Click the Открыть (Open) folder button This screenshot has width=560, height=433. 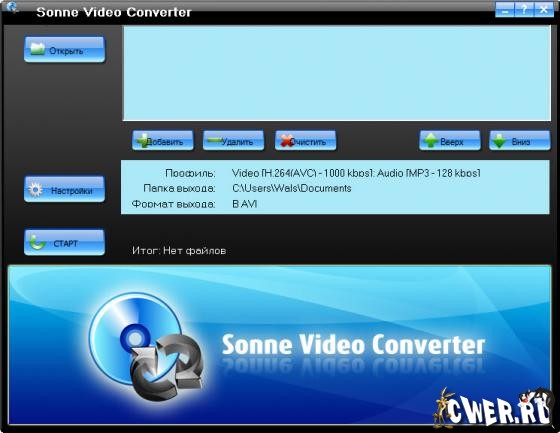65,50
